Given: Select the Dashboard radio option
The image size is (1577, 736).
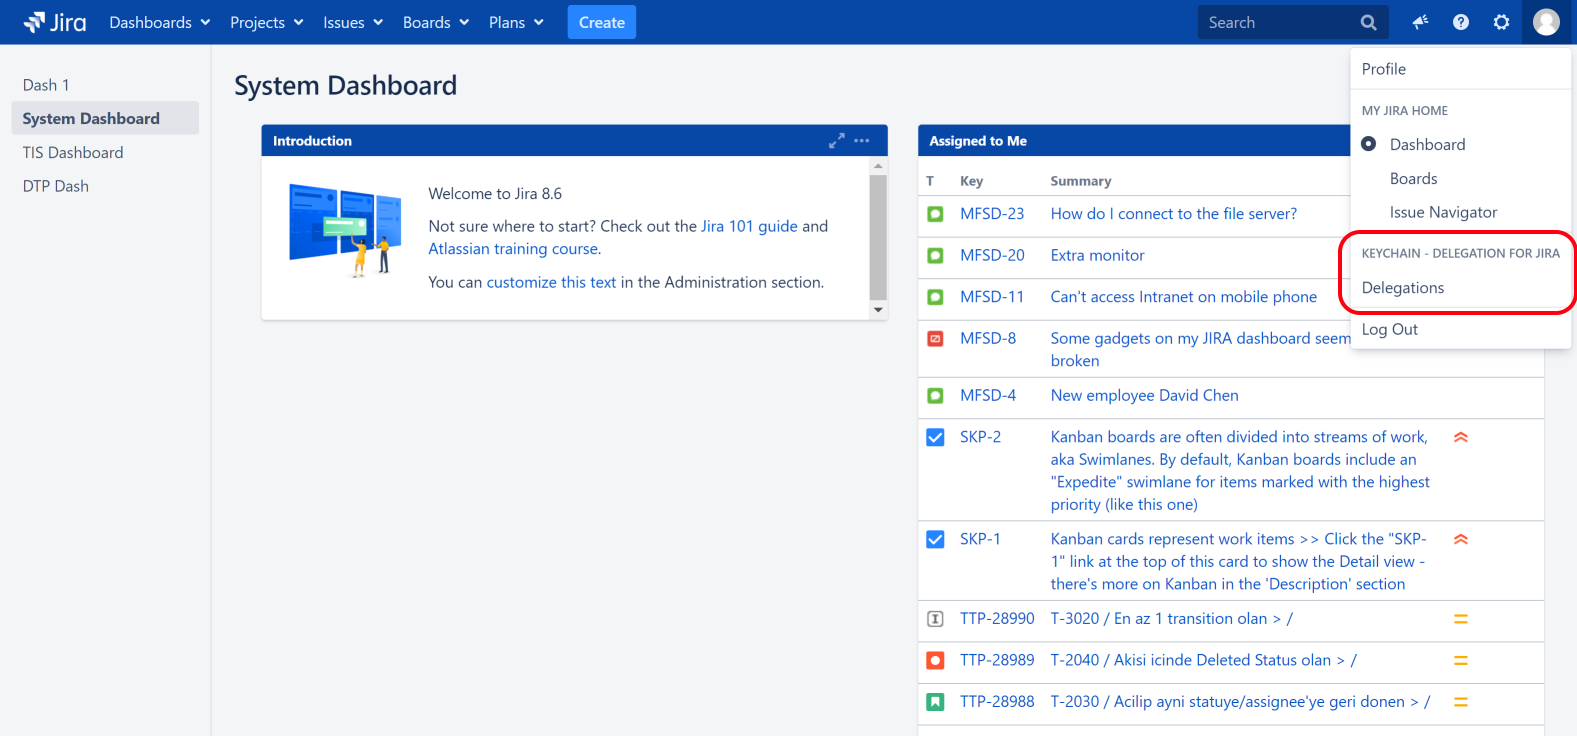Looking at the screenshot, I should (x=1369, y=144).
